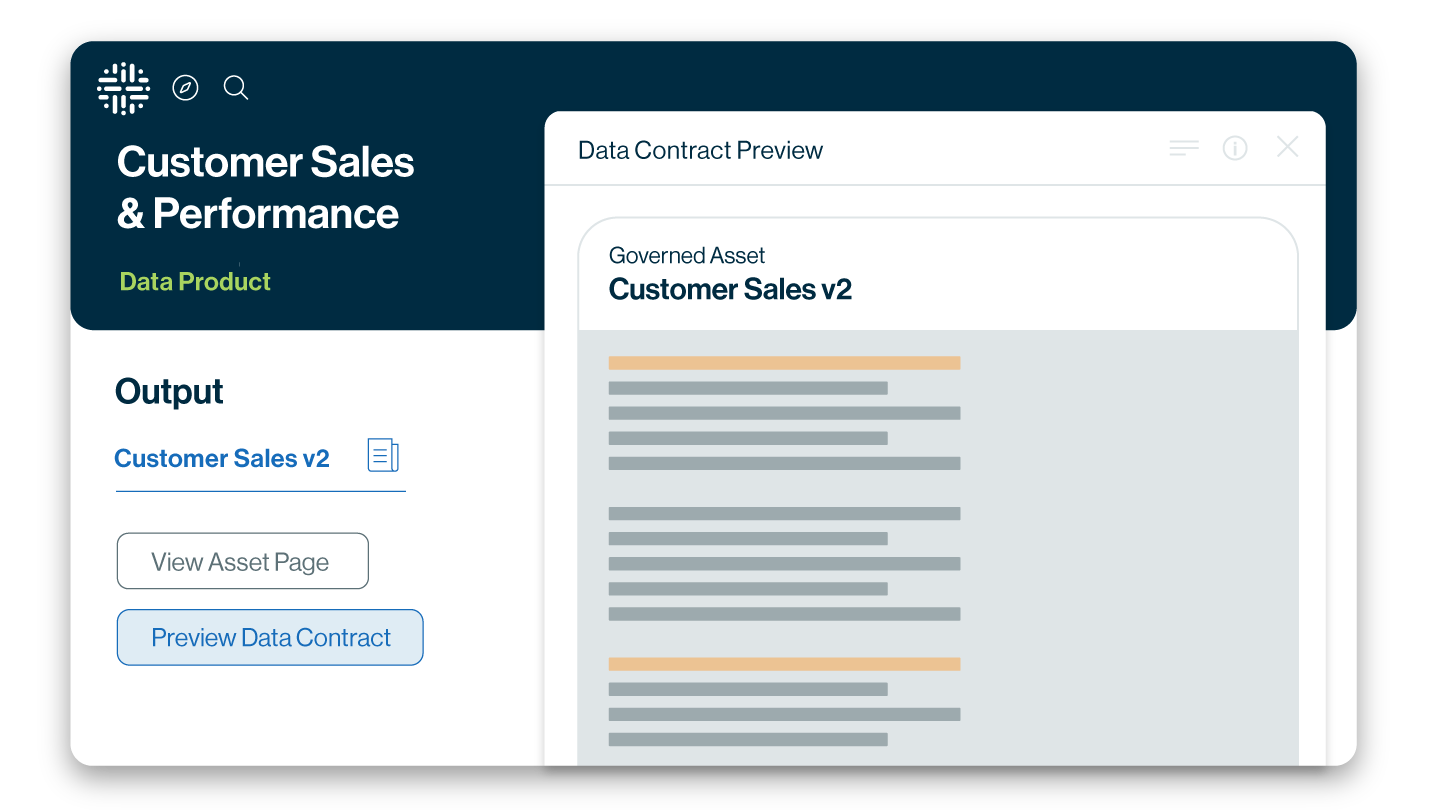Open the Explore compass icon in navigation

185,88
